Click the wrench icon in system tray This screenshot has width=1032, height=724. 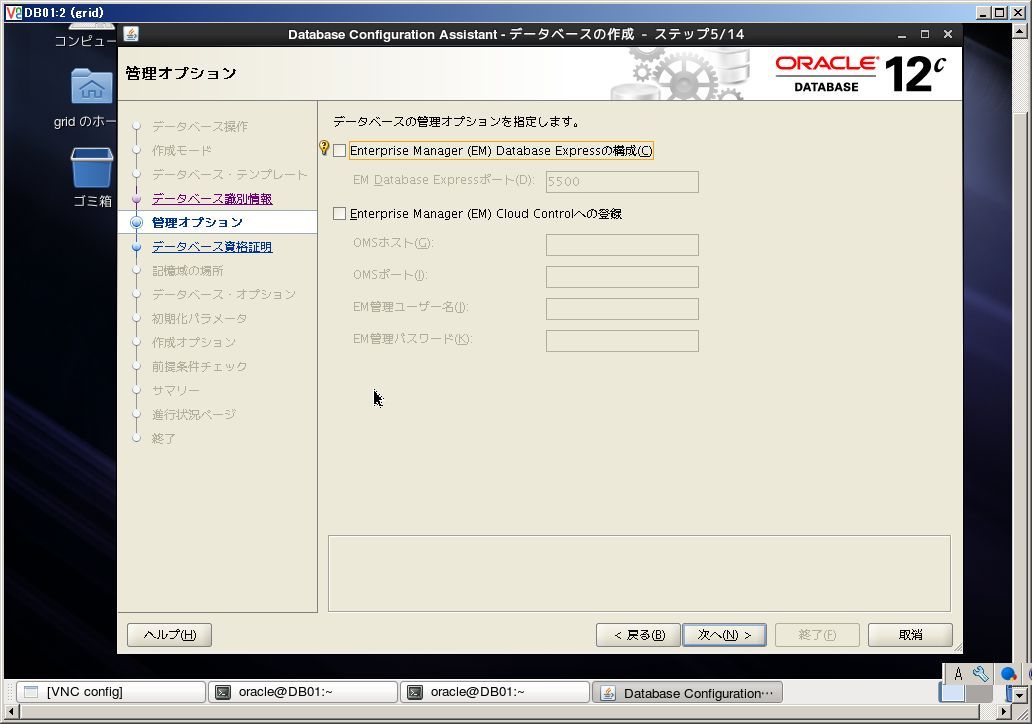pos(981,674)
